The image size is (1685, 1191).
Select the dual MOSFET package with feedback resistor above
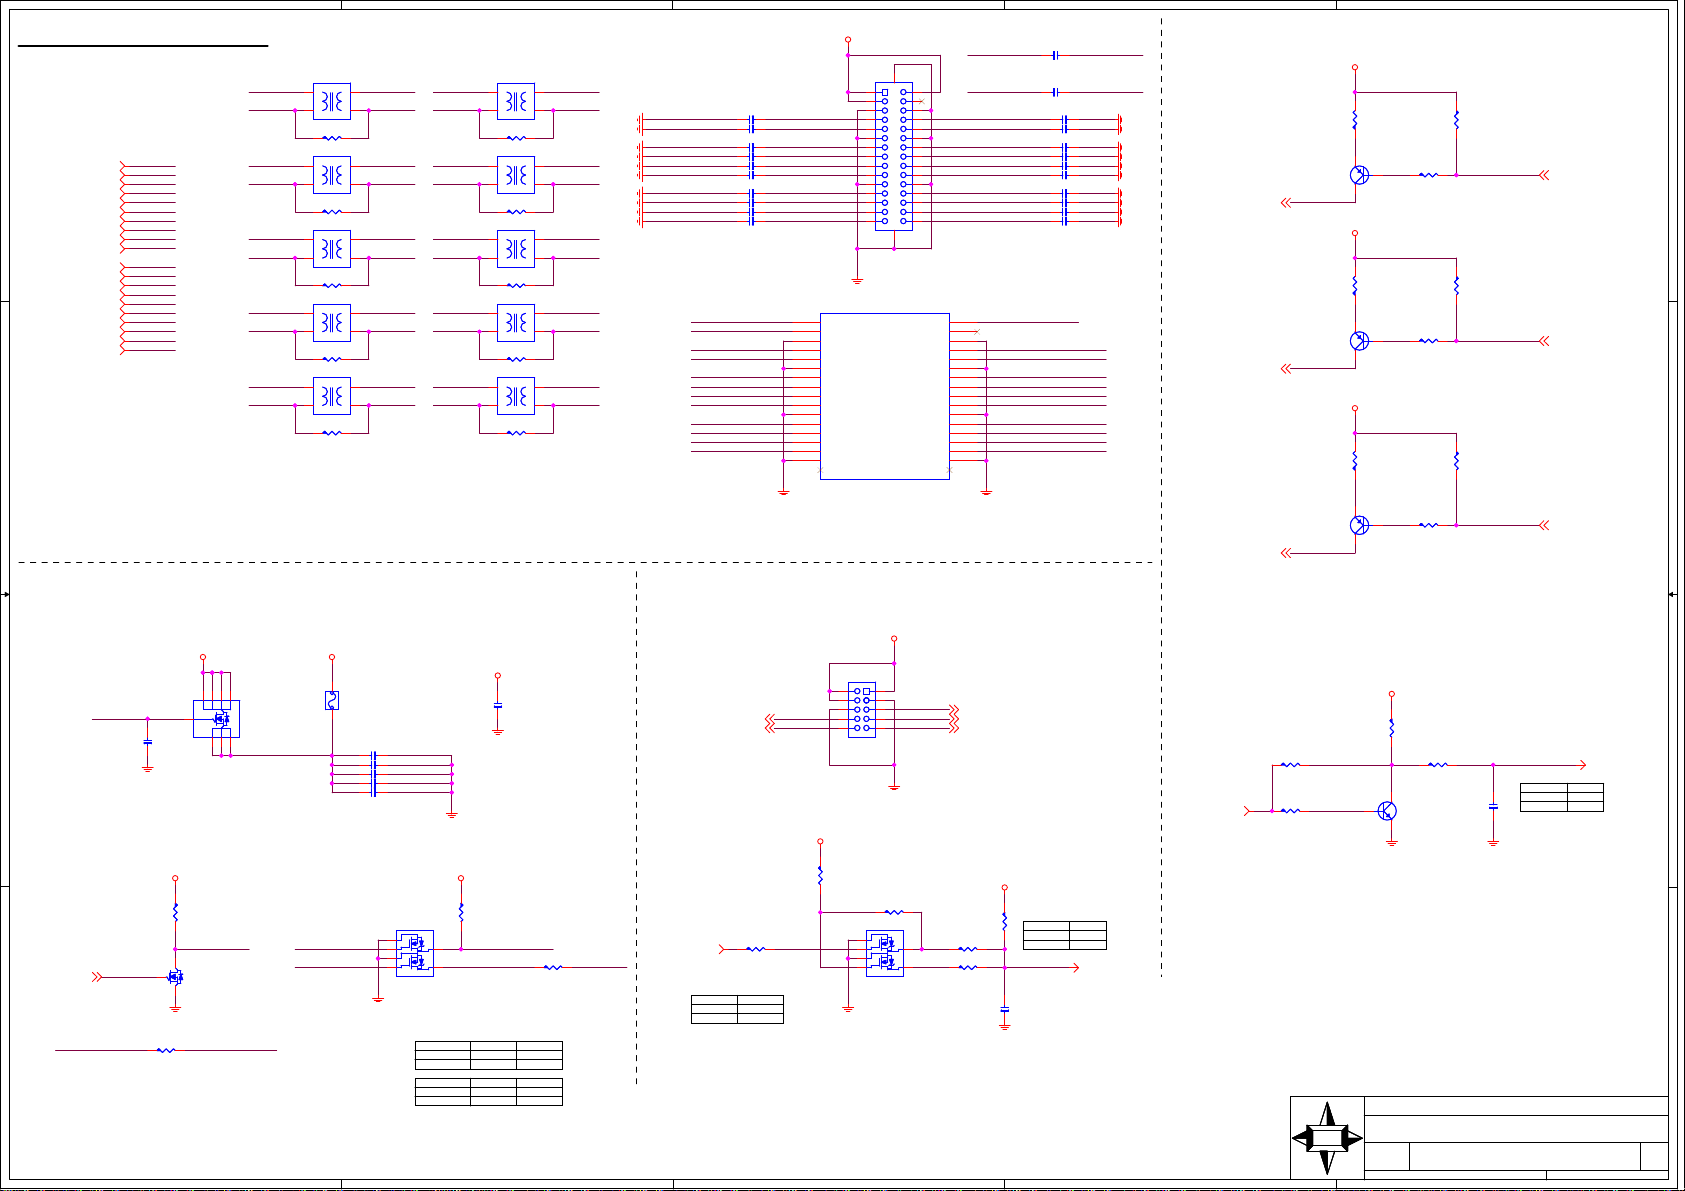[885, 953]
